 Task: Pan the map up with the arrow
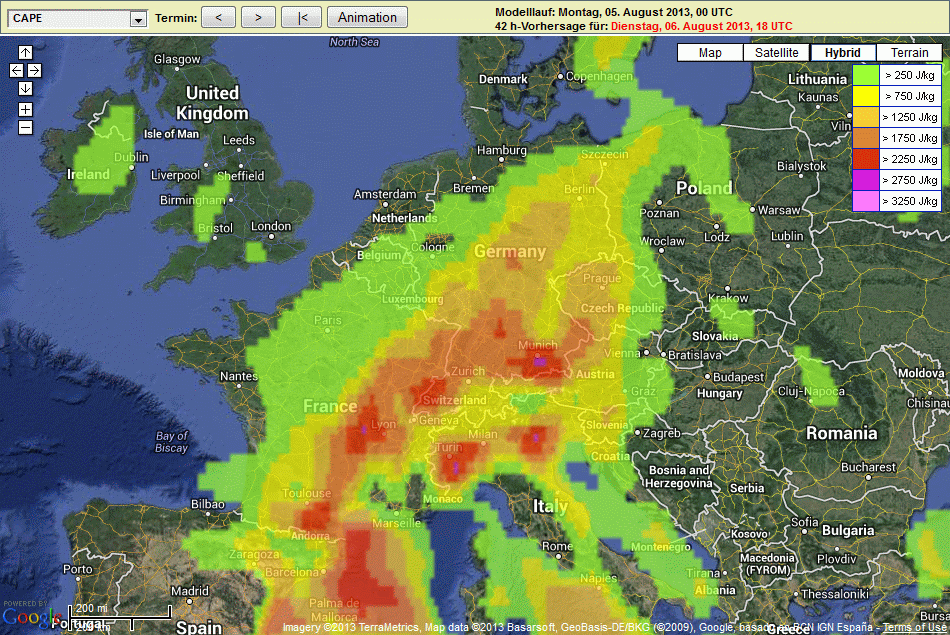pyautogui.click(x=25, y=52)
